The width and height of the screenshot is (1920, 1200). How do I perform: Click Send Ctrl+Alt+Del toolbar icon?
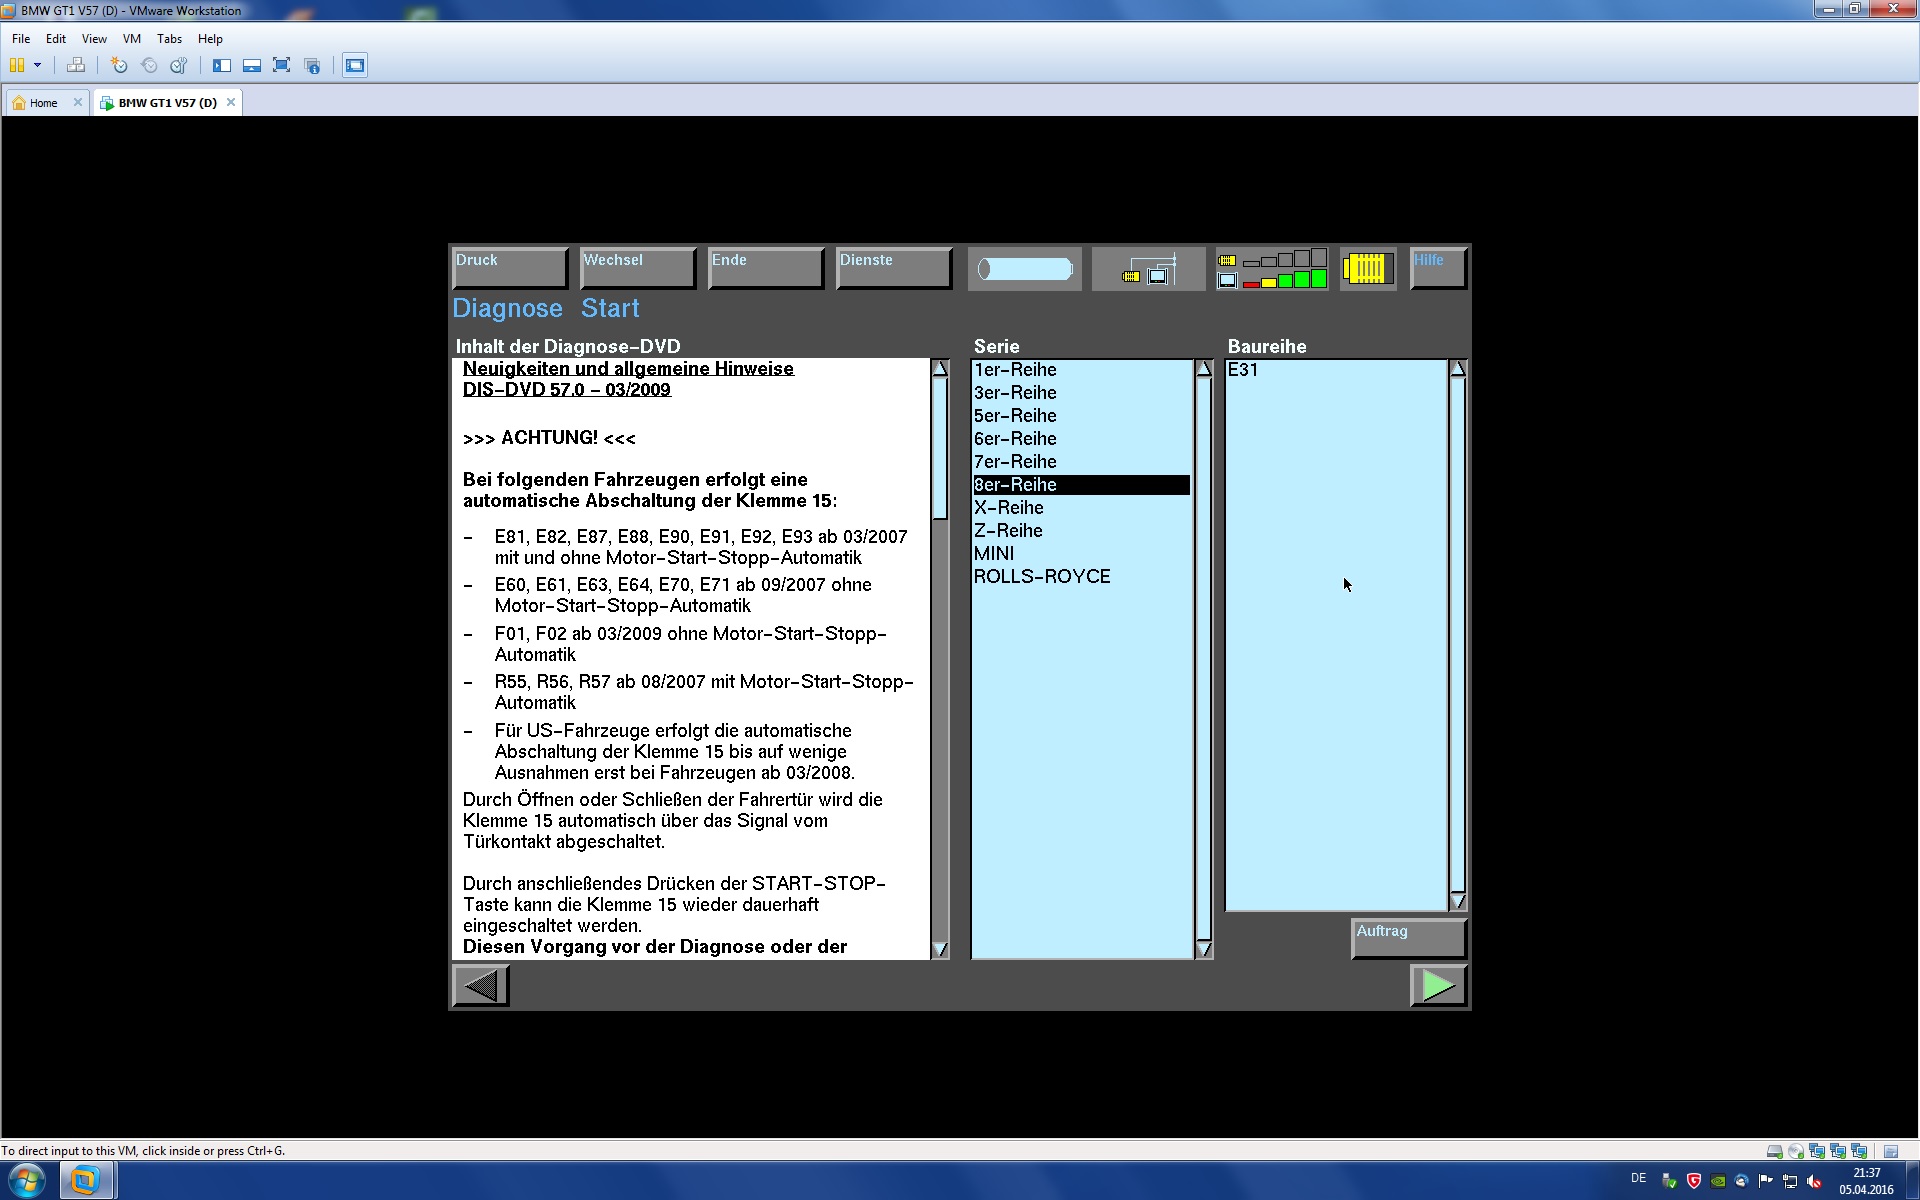click(76, 66)
